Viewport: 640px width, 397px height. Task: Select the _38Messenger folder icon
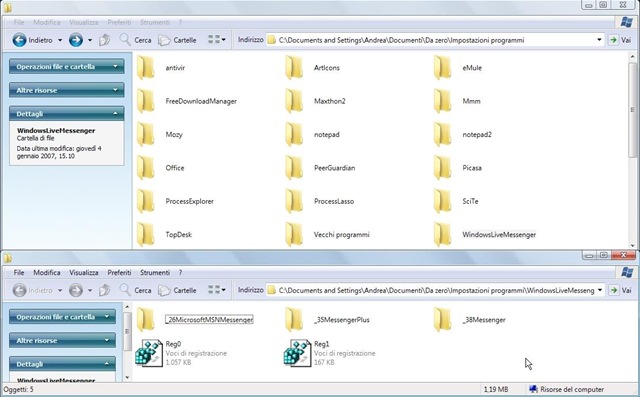point(442,320)
